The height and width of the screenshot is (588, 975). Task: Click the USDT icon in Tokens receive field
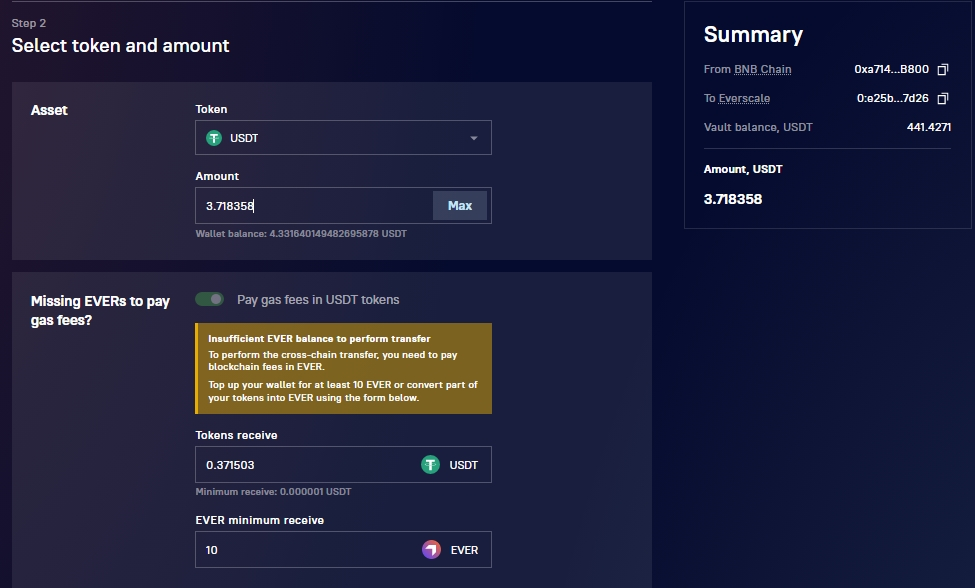(430, 464)
